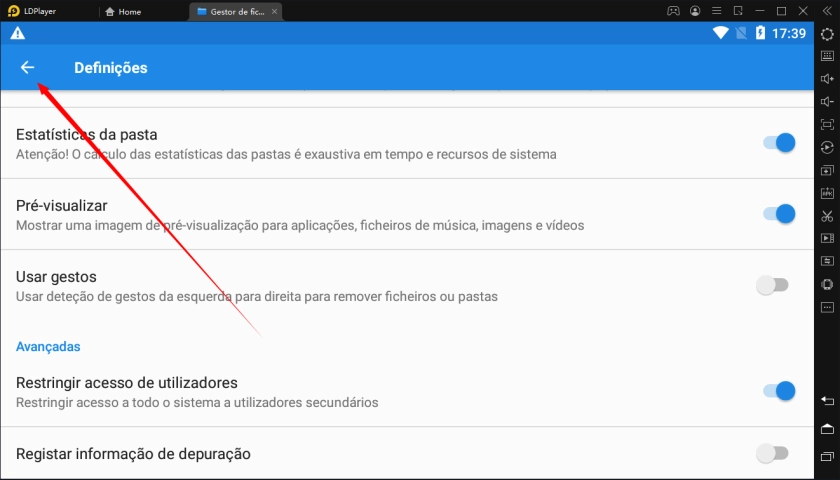Maximize the LDPlayer window
This screenshot has height=480, width=840.
click(x=781, y=11)
